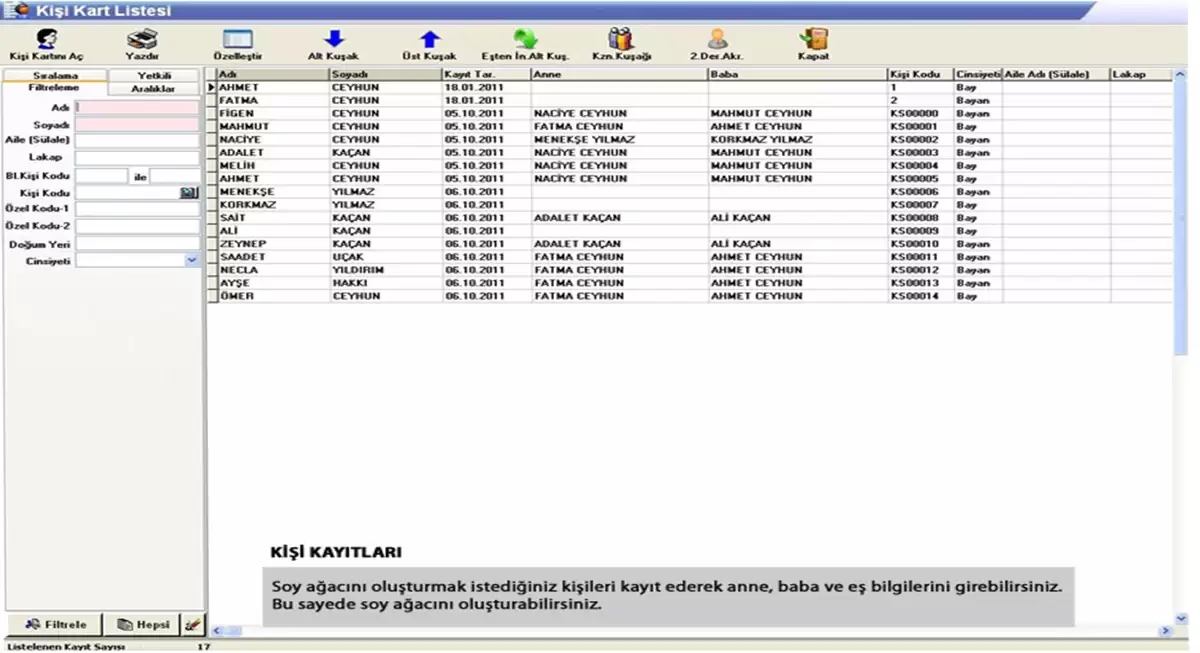Click the horizontal scrollbar left arrow
The image size is (1200, 653).
[218, 631]
